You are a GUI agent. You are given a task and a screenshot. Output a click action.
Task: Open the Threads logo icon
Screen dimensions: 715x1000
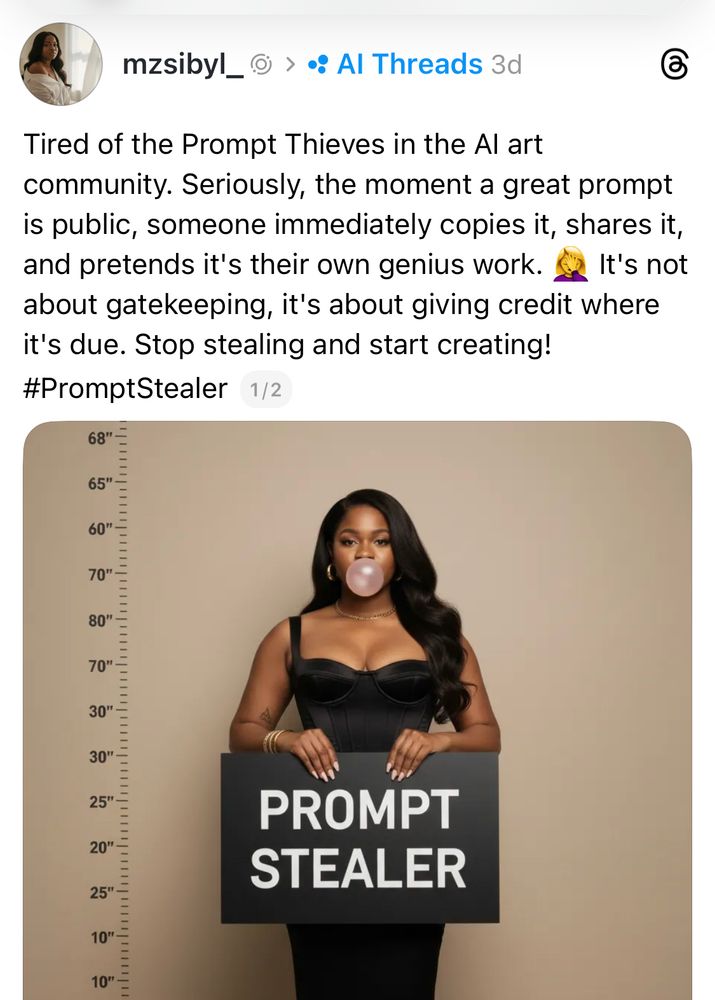[674, 65]
